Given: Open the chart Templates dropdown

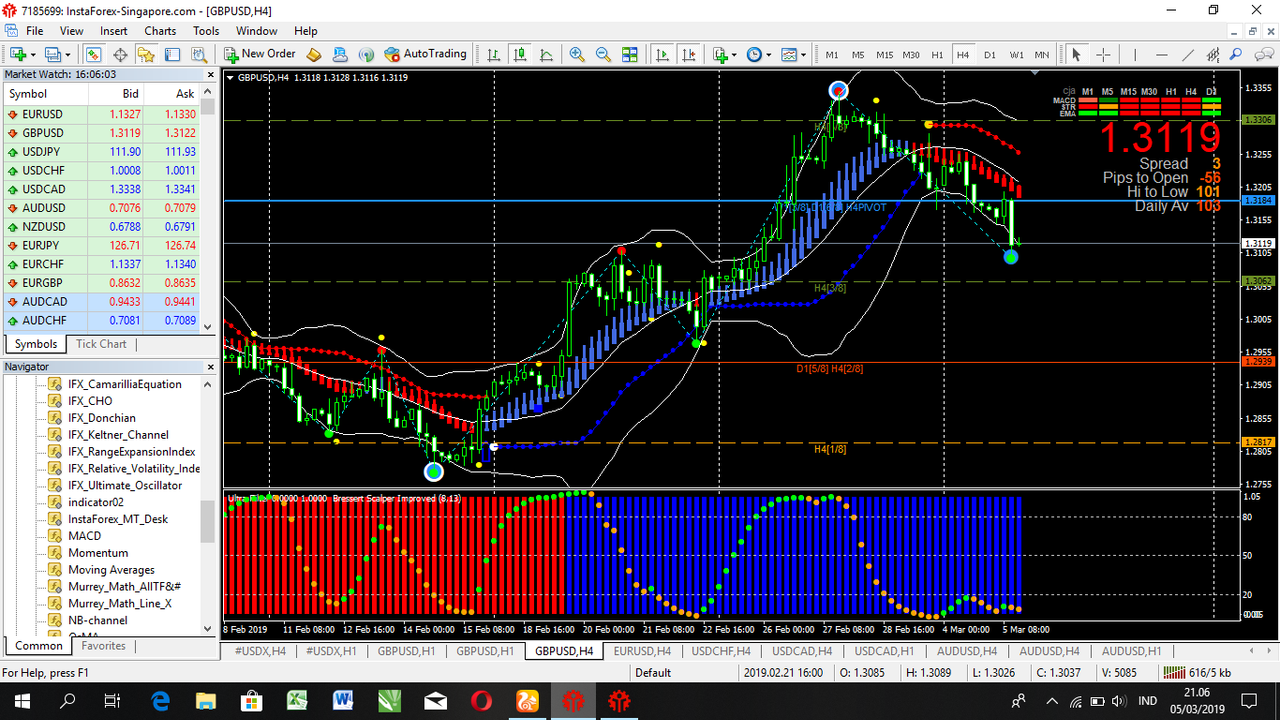Looking at the screenshot, I should pyautogui.click(x=804, y=54).
